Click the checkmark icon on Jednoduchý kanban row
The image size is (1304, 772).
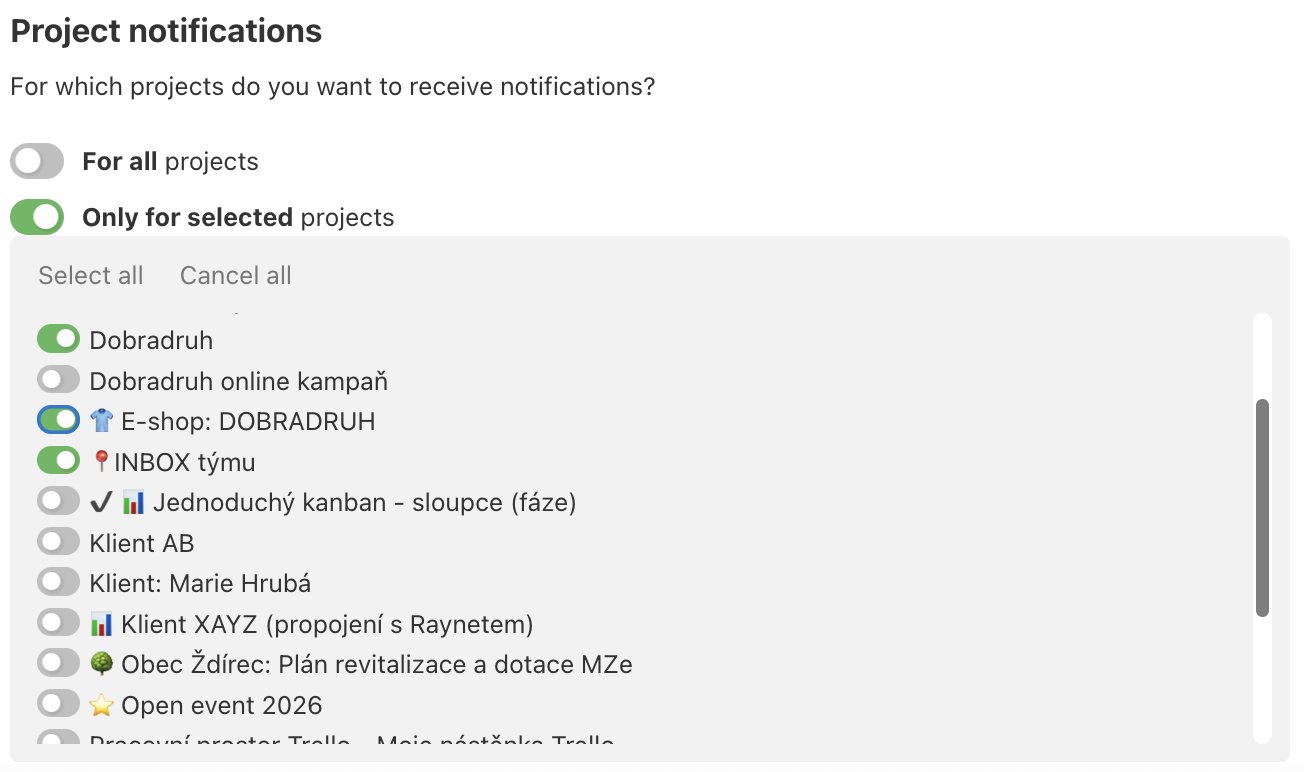click(x=101, y=502)
